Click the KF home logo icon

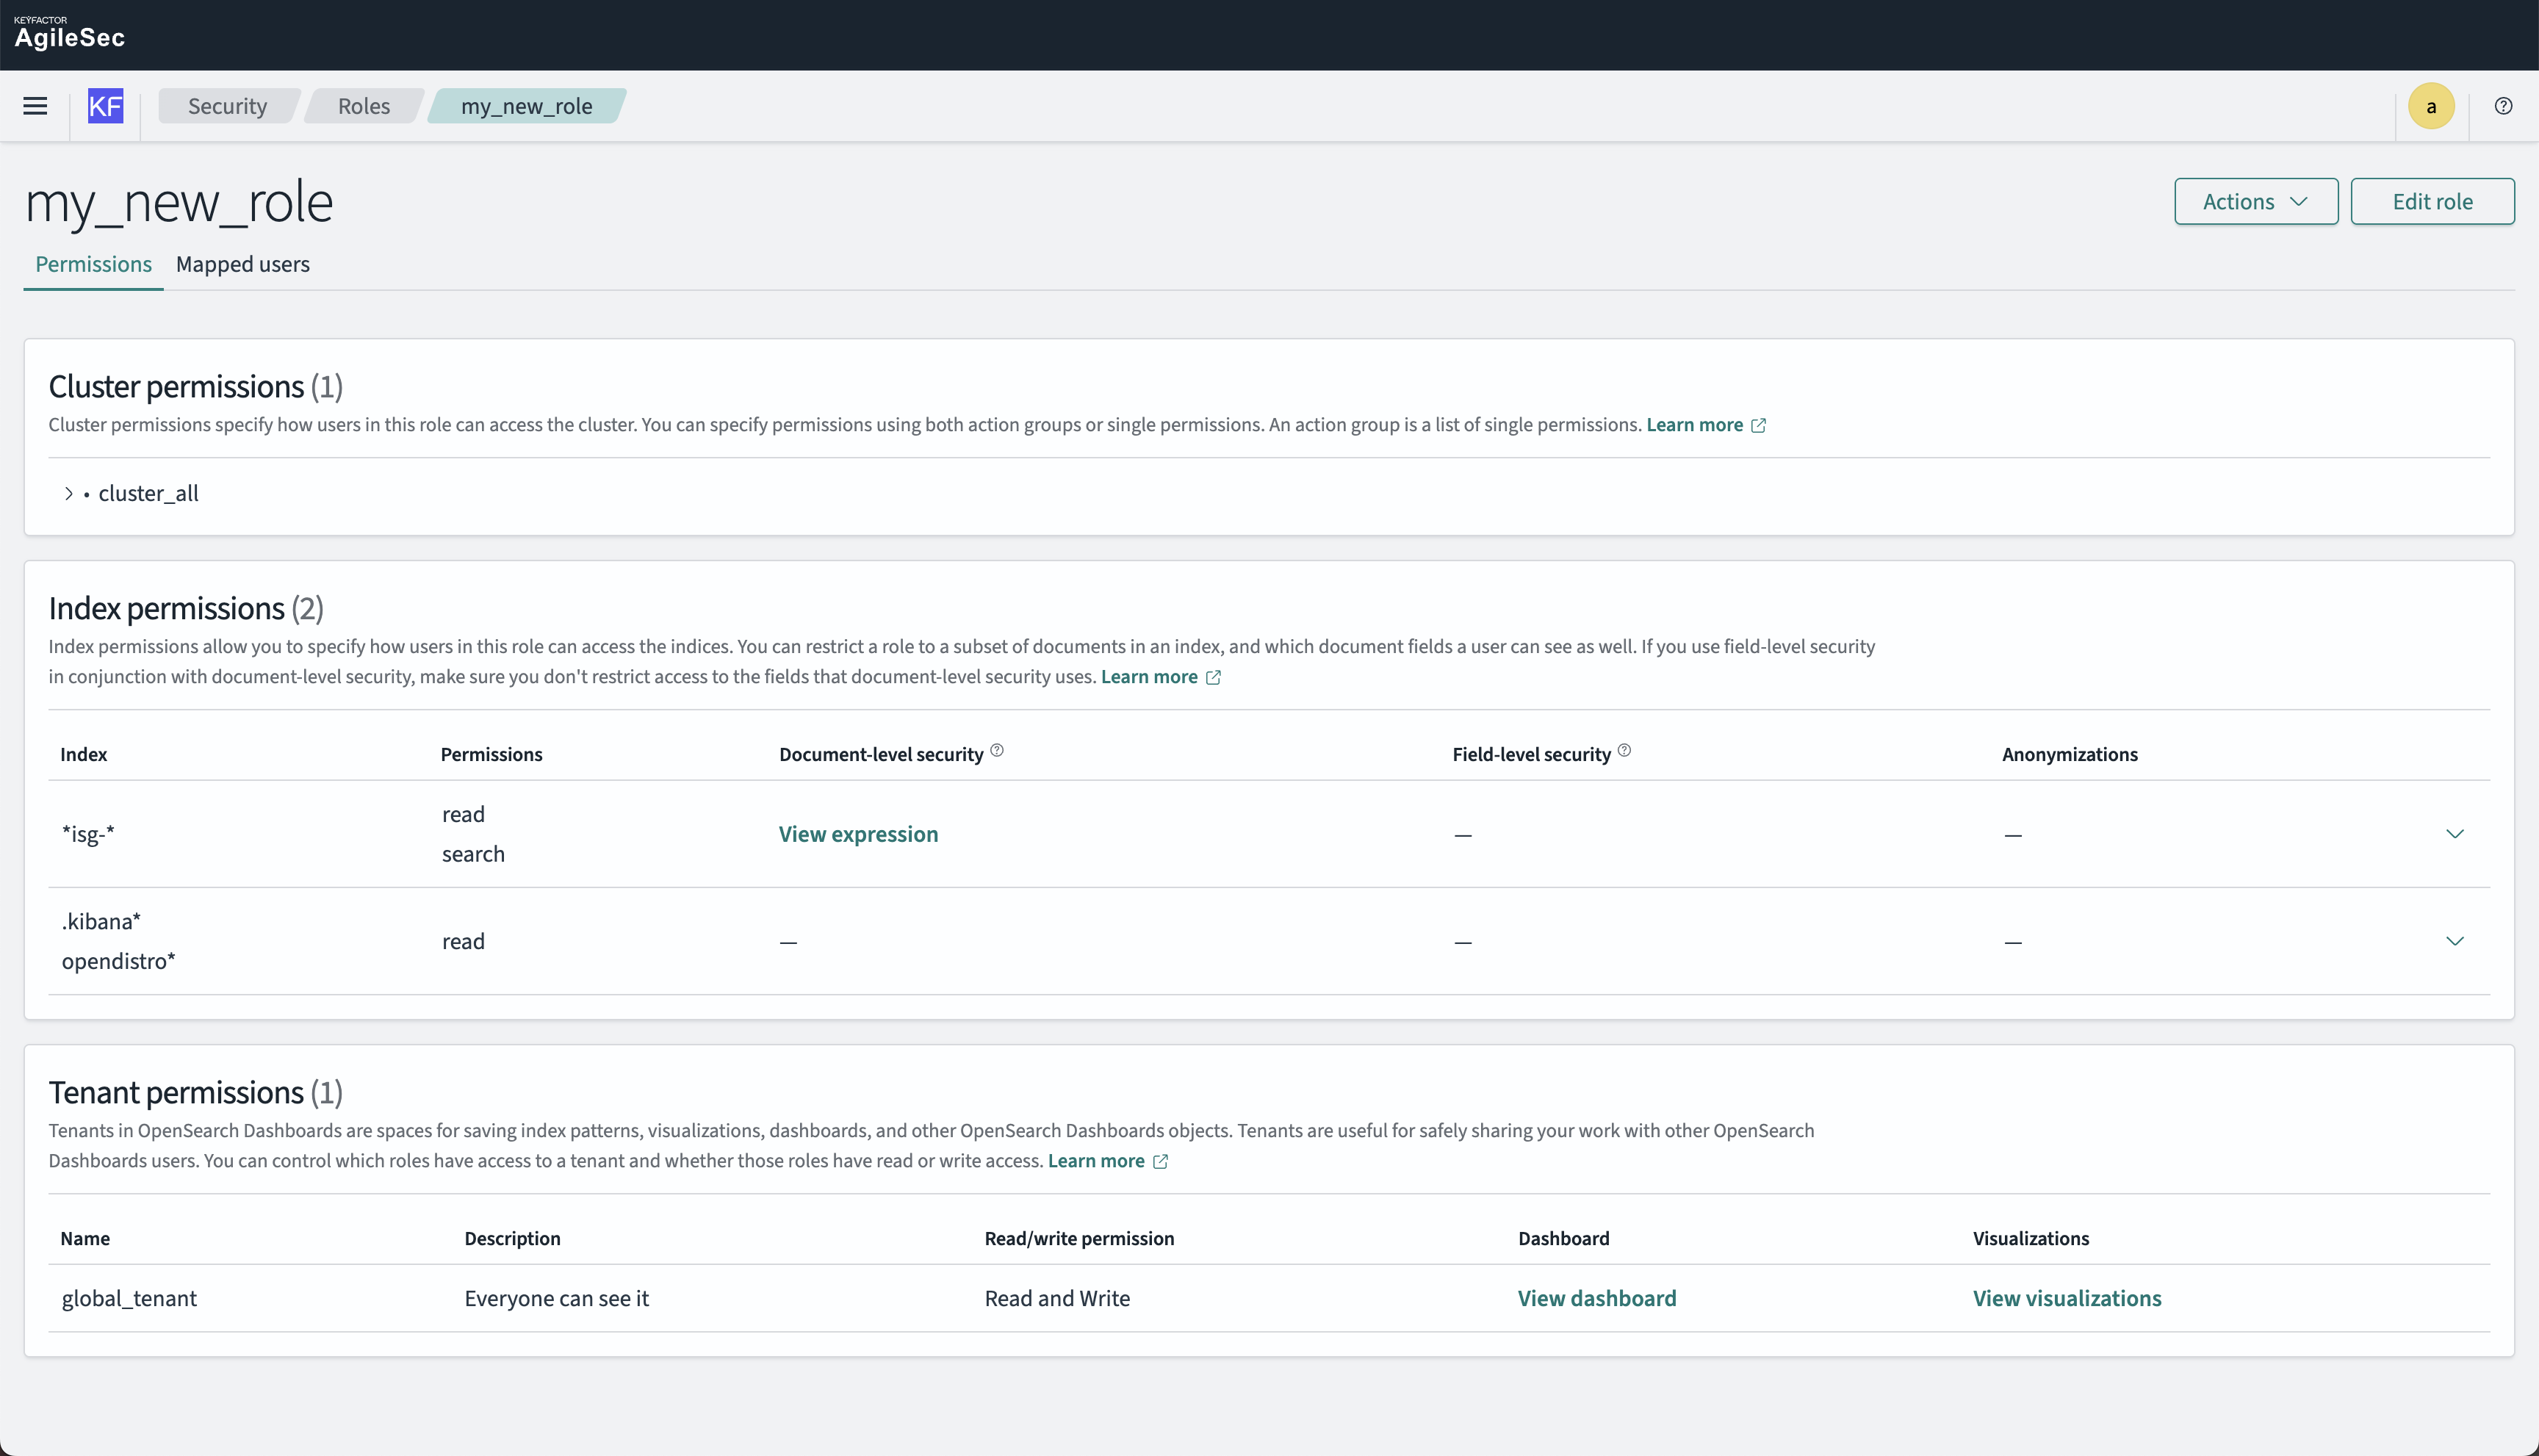pyautogui.click(x=105, y=106)
